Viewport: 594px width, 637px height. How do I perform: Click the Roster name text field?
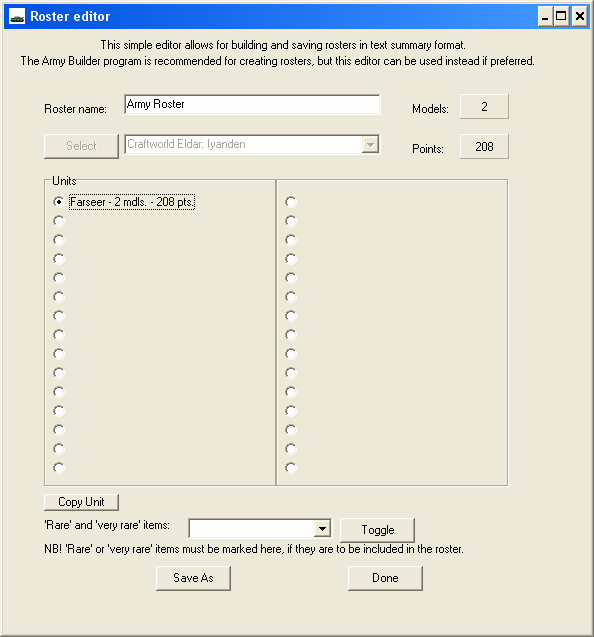(252, 104)
